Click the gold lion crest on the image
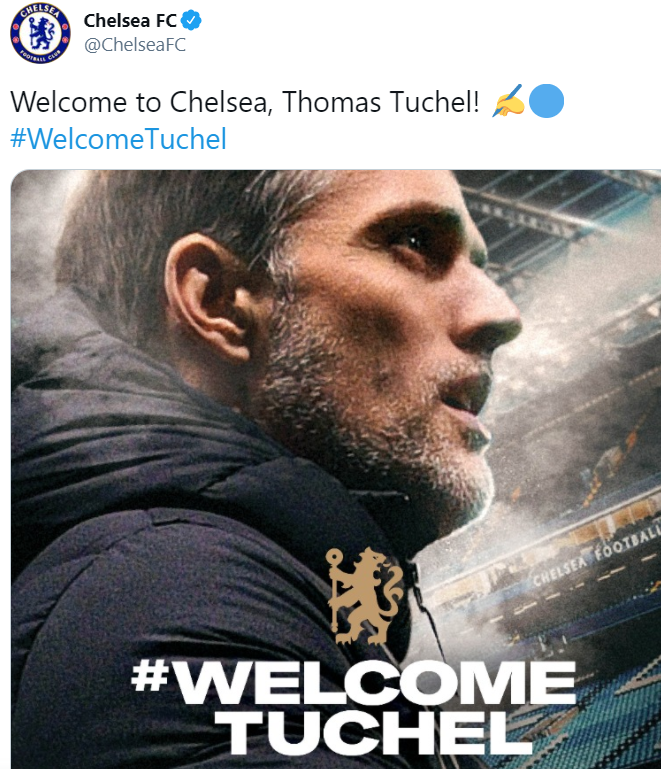The image size is (661, 769). (365, 595)
